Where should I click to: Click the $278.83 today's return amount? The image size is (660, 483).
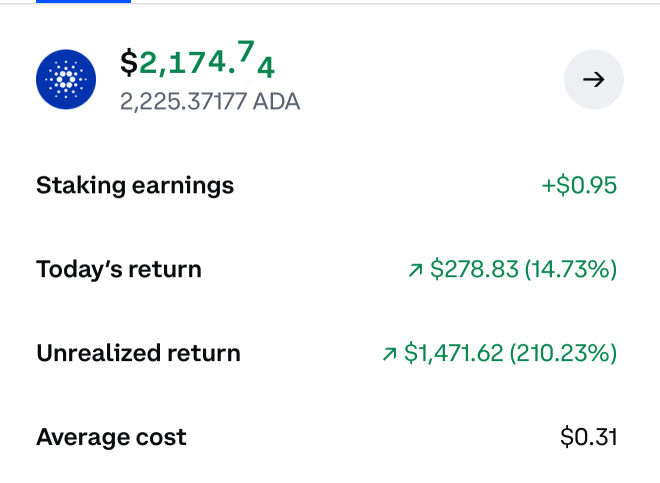coord(474,269)
